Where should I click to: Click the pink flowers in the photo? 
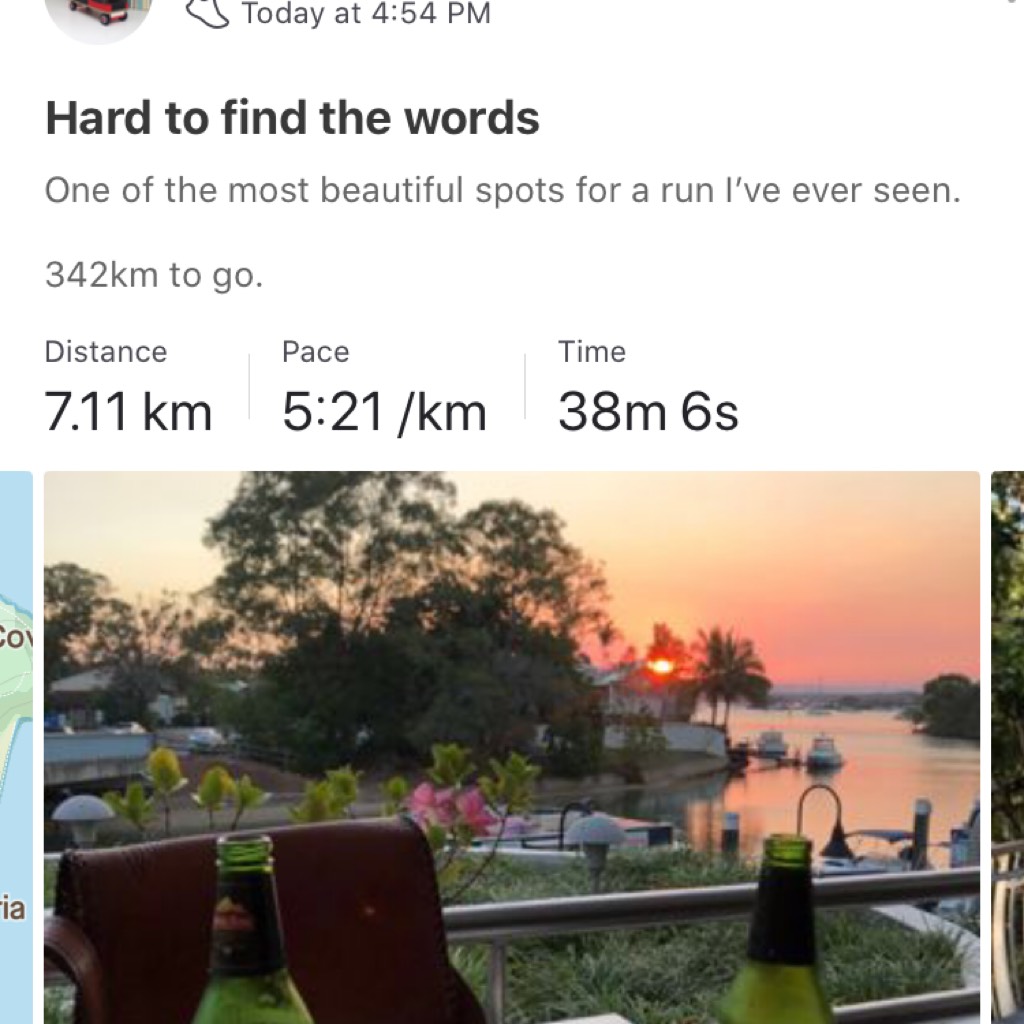[451, 810]
